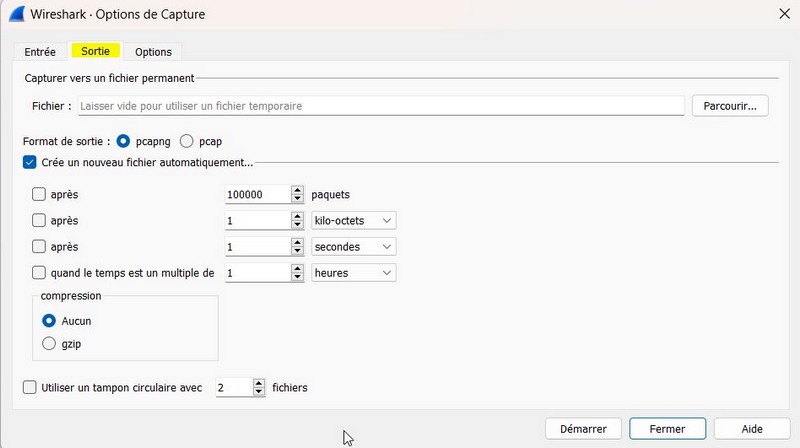
Task: Enable 'Utiliser un tampon circulaire' checkbox
Action: pyautogui.click(x=30, y=387)
